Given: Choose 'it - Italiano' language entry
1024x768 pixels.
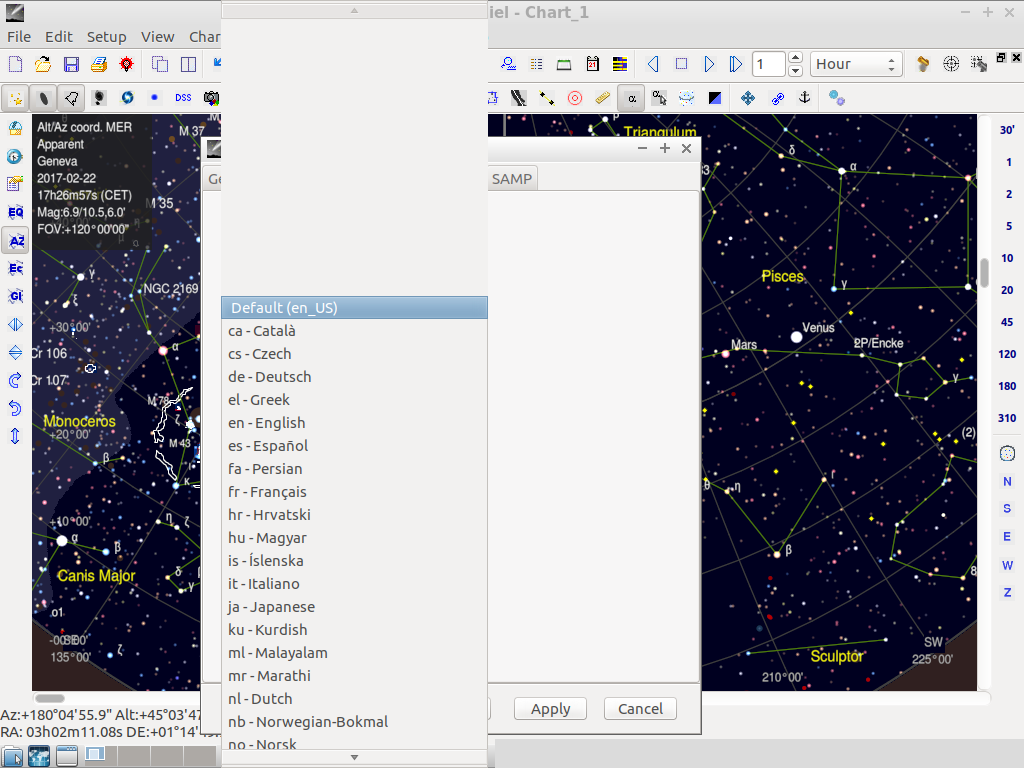Looking at the screenshot, I should pos(355,584).
